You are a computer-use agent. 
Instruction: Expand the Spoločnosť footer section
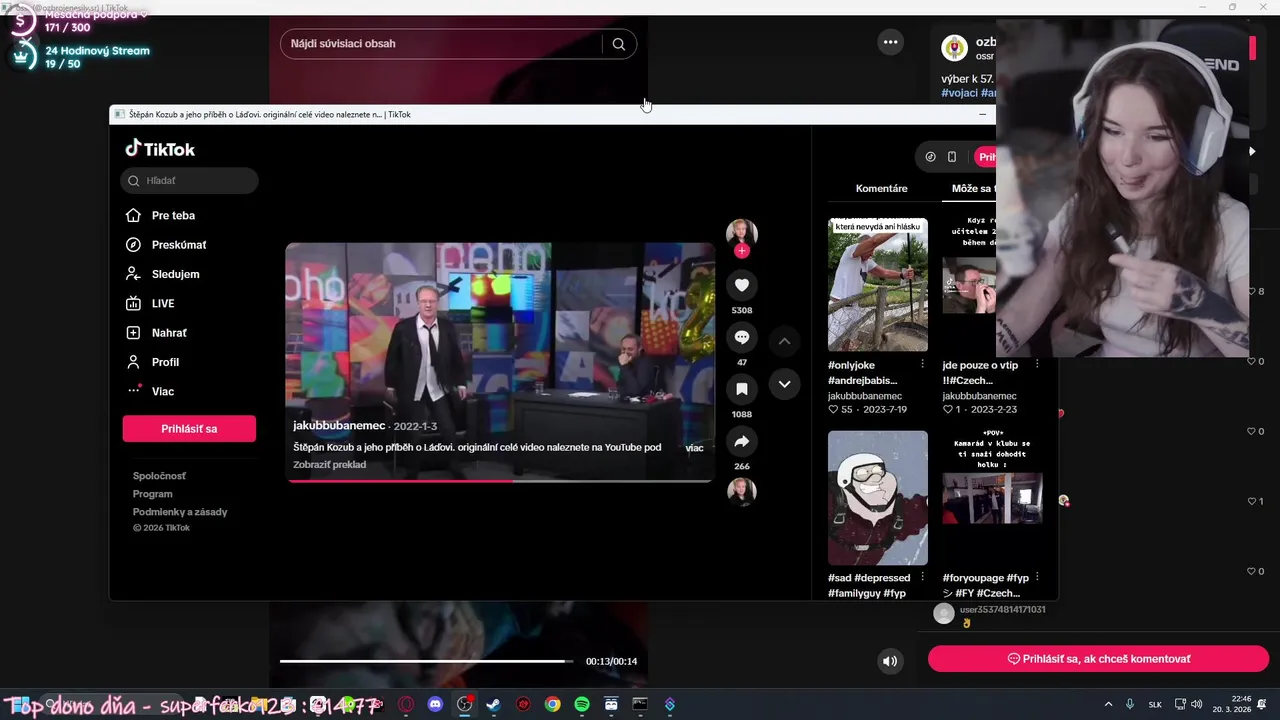tap(159, 476)
